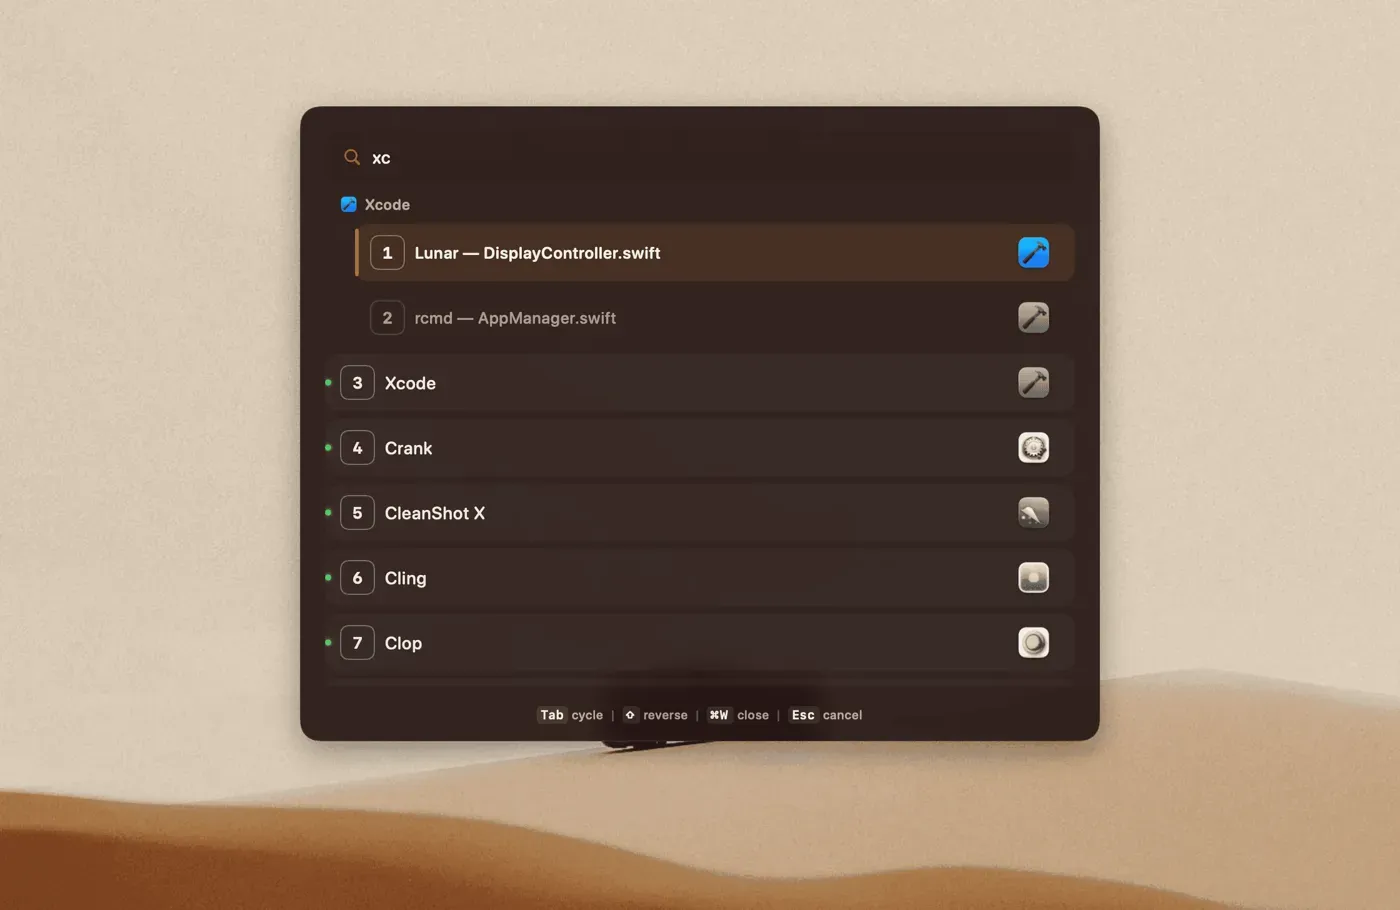Click the green running dot beside Xcode

[x=328, y=383]
